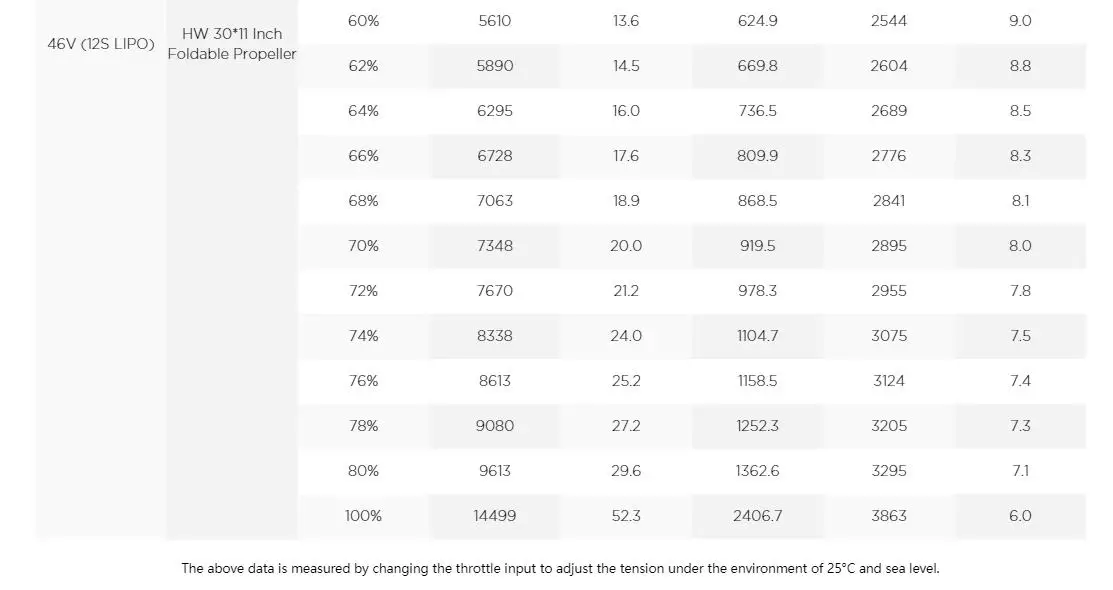Click the 7348 thrust value
1113x590 pixels.
(x=495, y=246)
